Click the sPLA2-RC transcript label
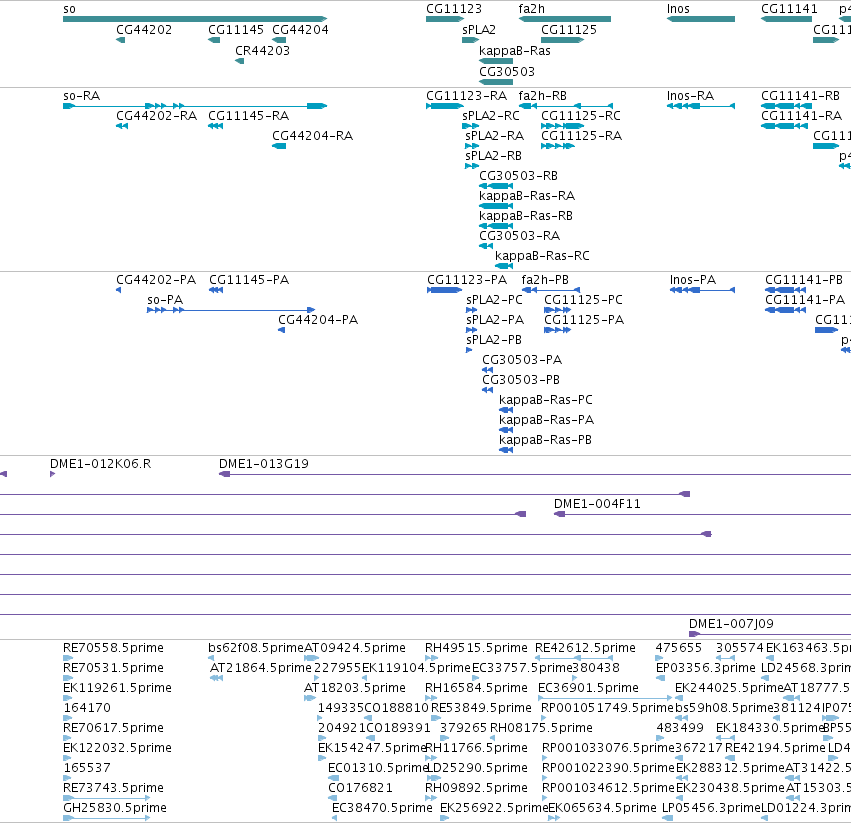The image size is (851, 823). coord(491,116)
